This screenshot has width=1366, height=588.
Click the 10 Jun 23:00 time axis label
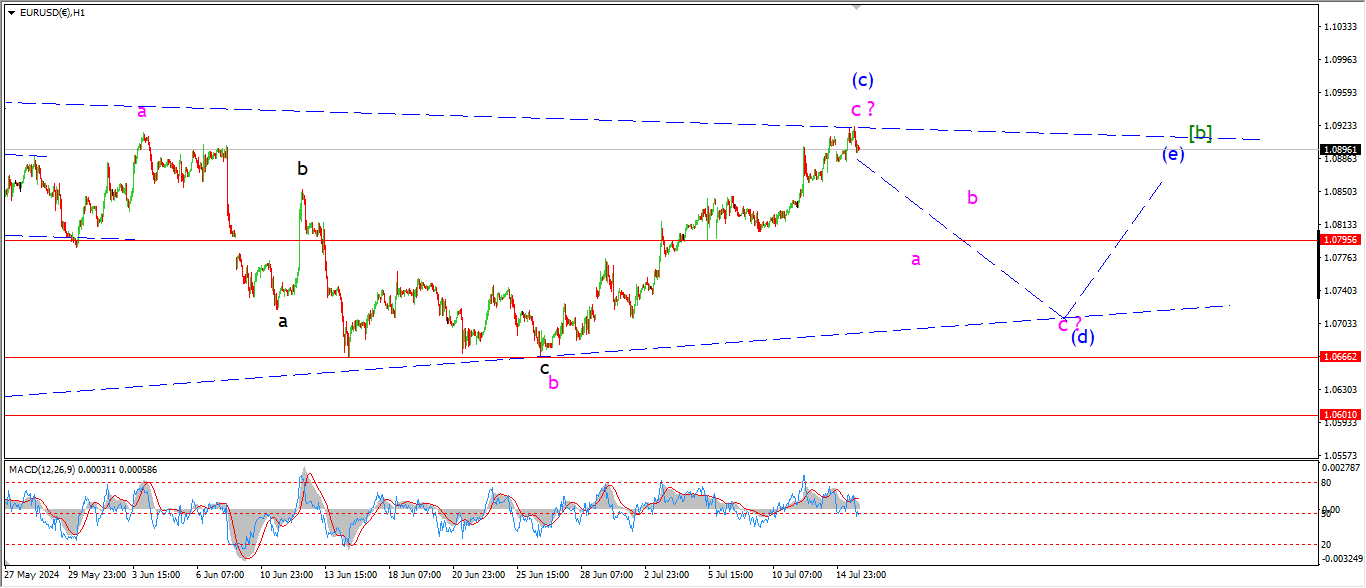[286, 575]
